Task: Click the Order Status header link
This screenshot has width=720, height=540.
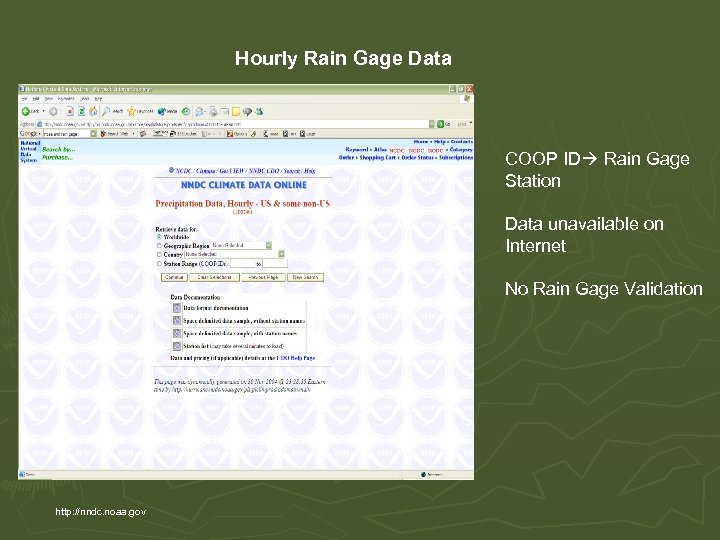Action: coord(417,158)
